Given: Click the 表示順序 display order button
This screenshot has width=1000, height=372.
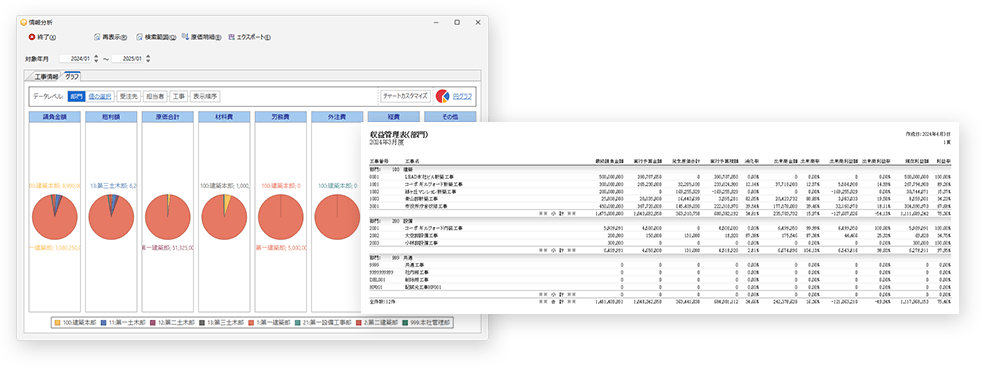Looking at the screenshot, I should (205, 96).
